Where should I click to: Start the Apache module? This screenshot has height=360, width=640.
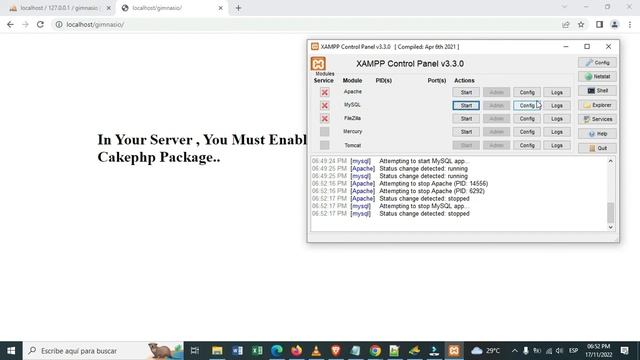pyautogui.click(x=466, y=93)
